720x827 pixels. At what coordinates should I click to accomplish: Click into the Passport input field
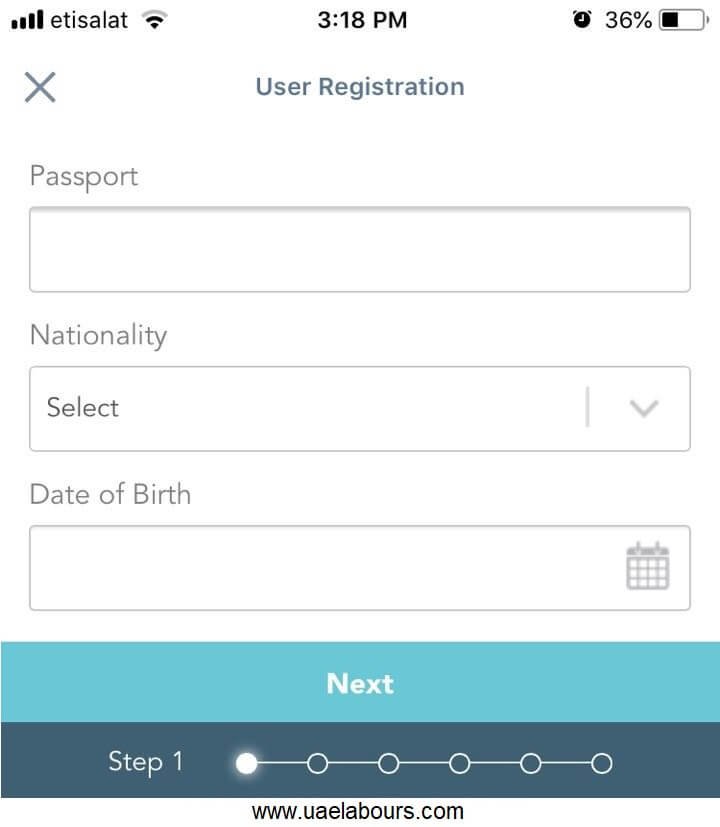point(360,249)
